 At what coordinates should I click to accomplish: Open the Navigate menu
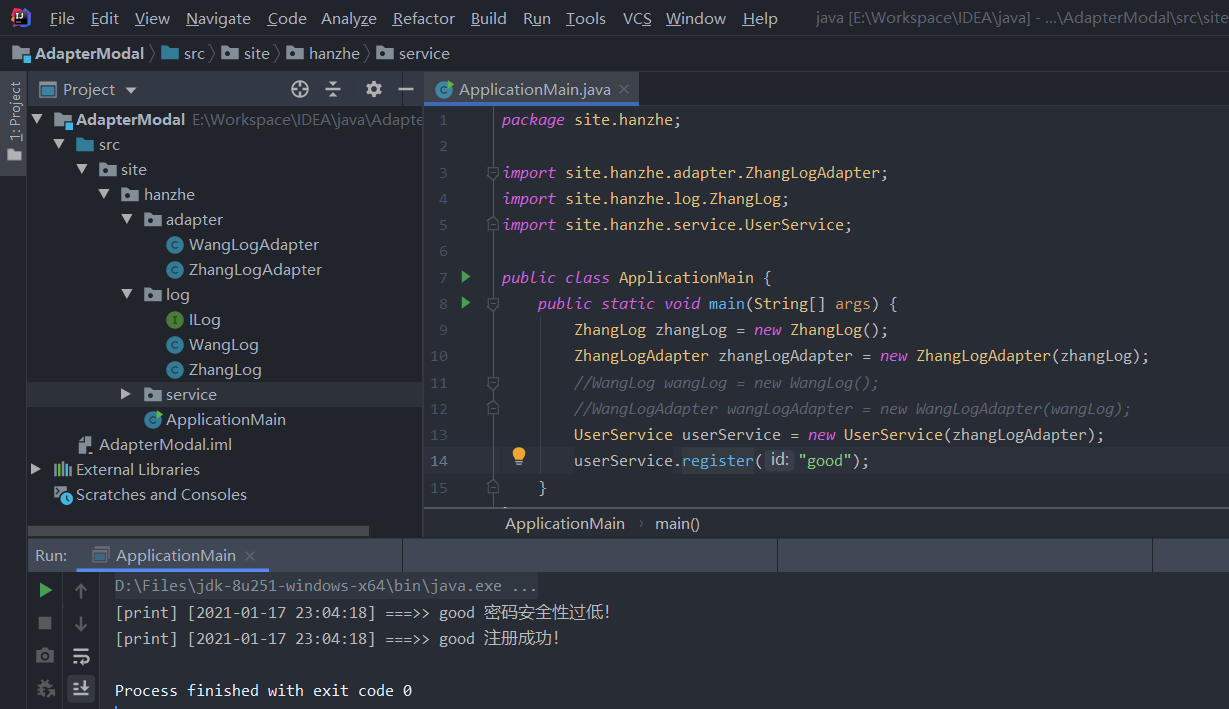coord(218,18)
